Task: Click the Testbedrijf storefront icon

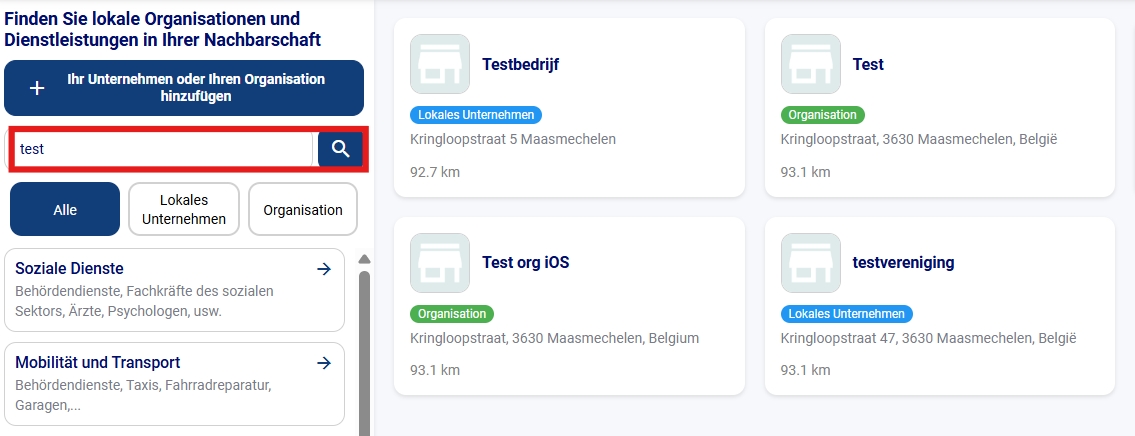Action: click(x=440, y=64)
